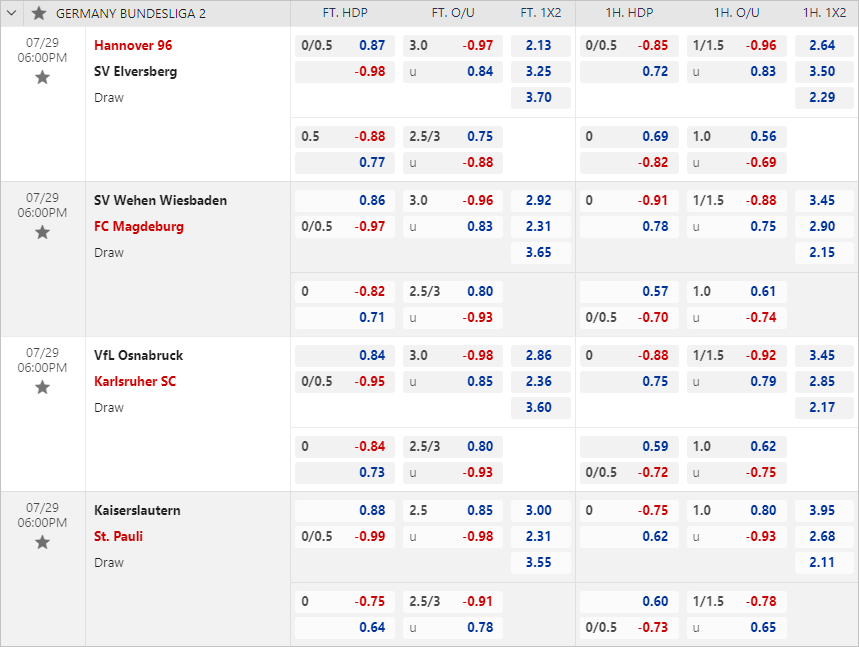Select Wiesbaden alternate FT handicap odds -0.82
The height and width of the screenshot is (647, 859).
pos(345,291)
